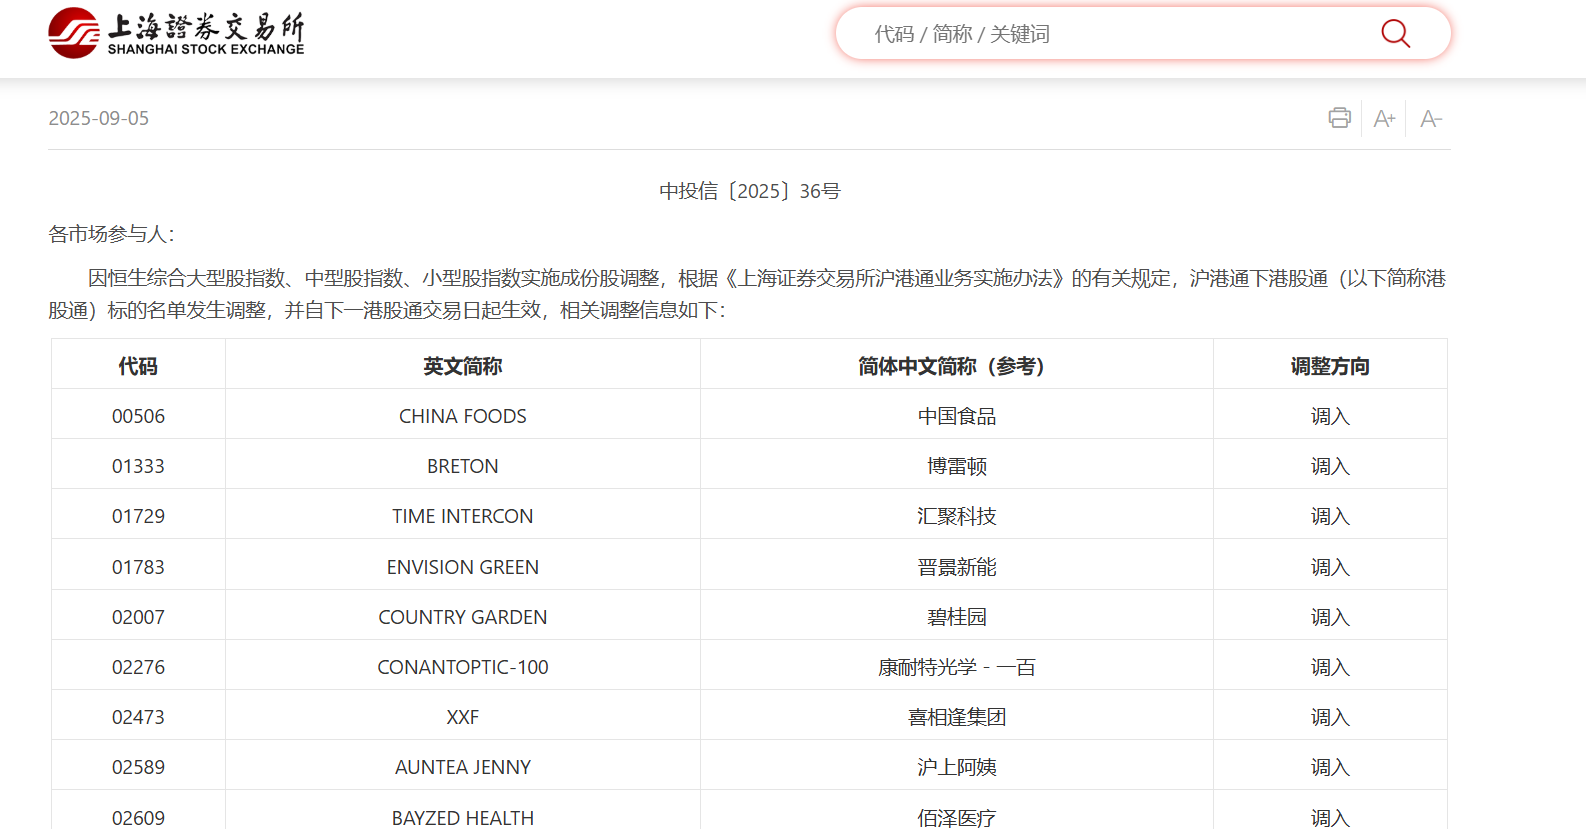Click 调入 in the AUNTEA JENNY row
This screenshot has width=1586, height=829.
point(1330,767)
